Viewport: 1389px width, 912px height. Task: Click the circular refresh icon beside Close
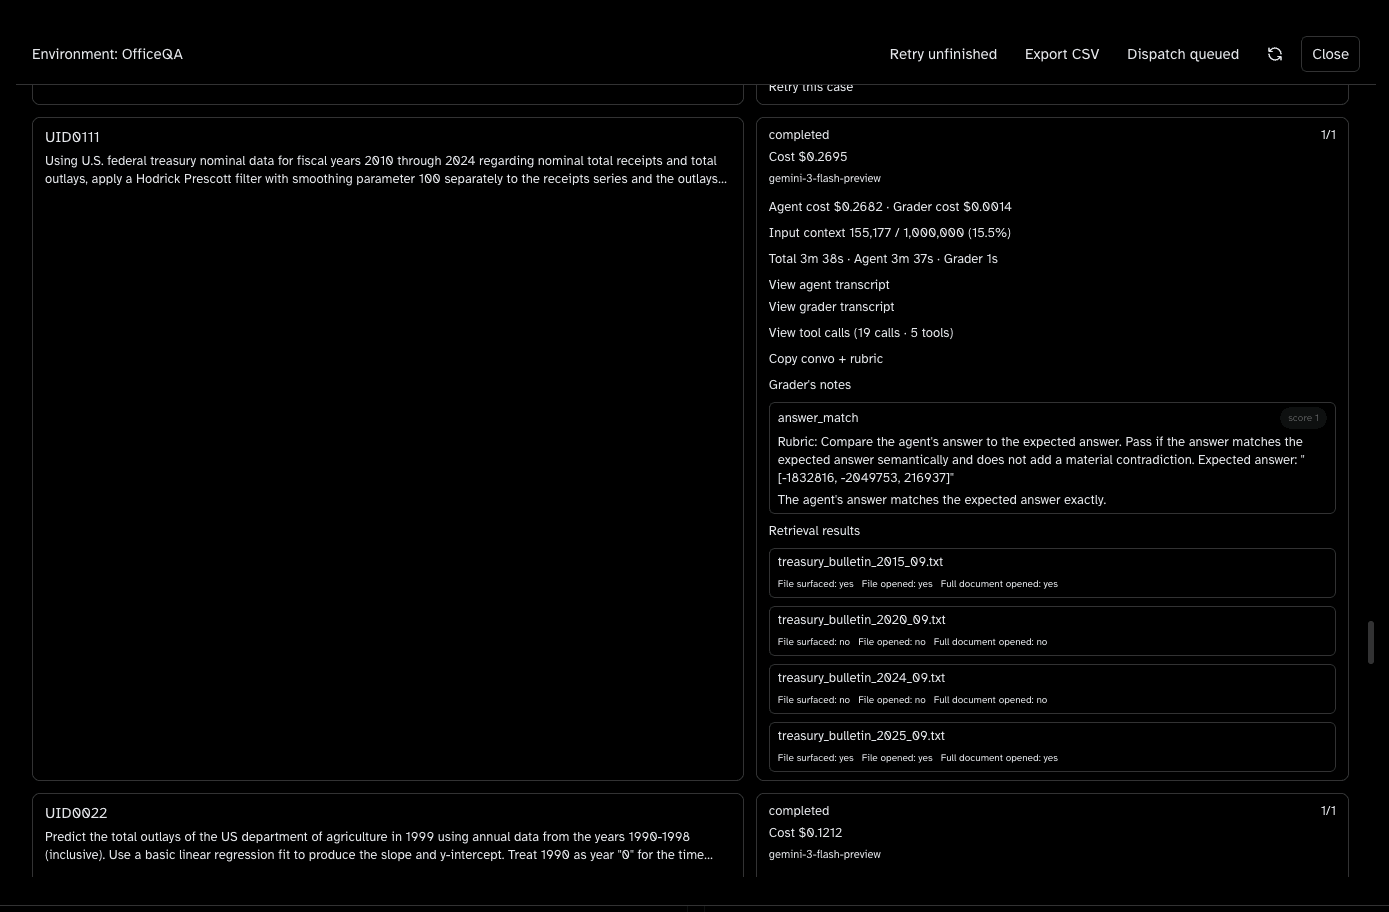[1274, 54]
